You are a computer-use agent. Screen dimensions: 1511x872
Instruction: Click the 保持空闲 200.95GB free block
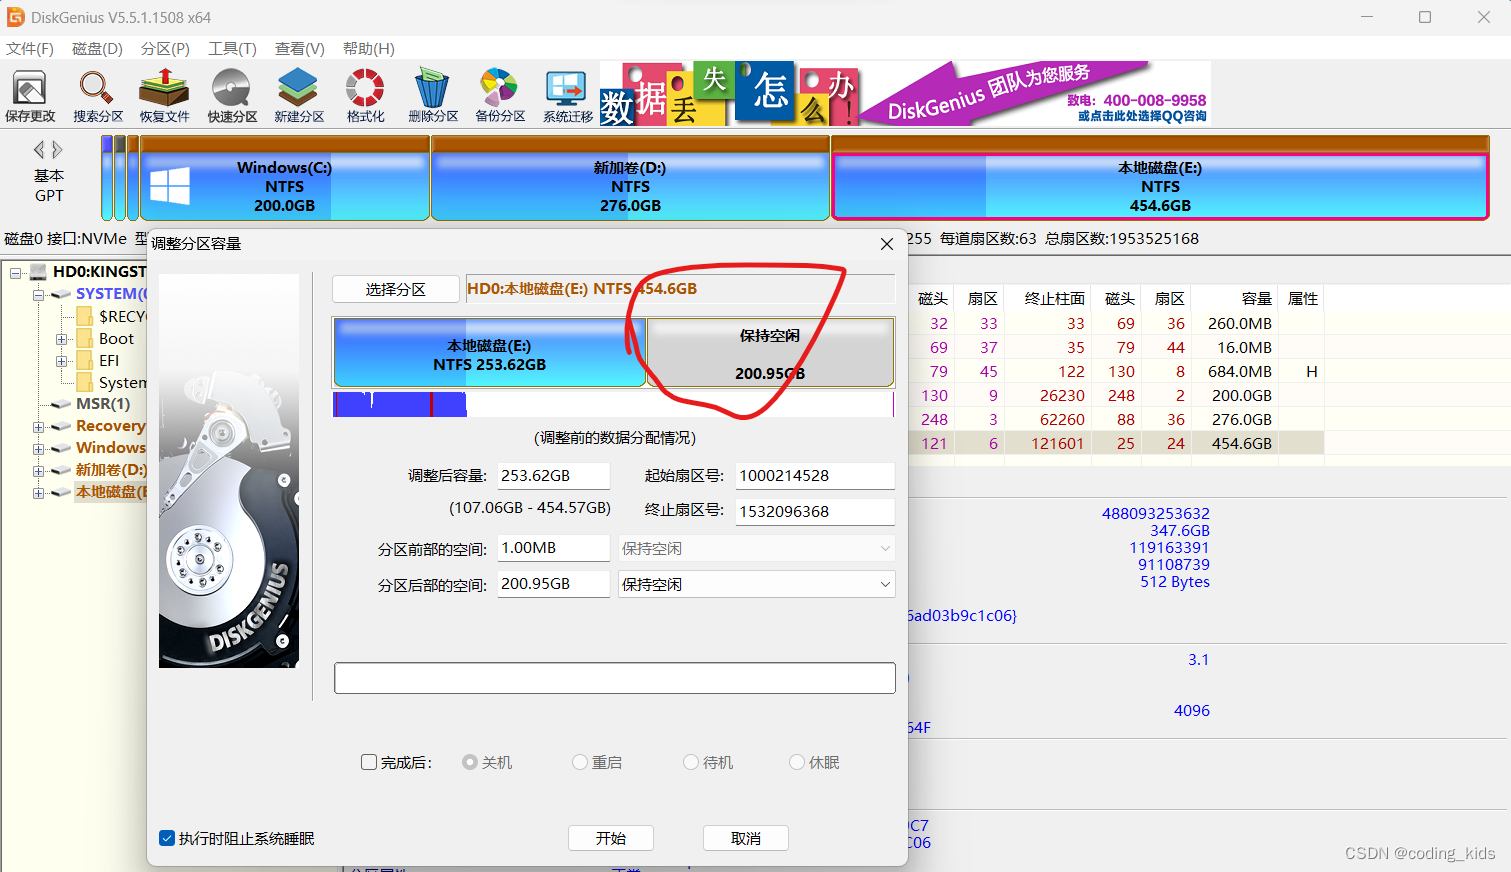pos(770,353)
